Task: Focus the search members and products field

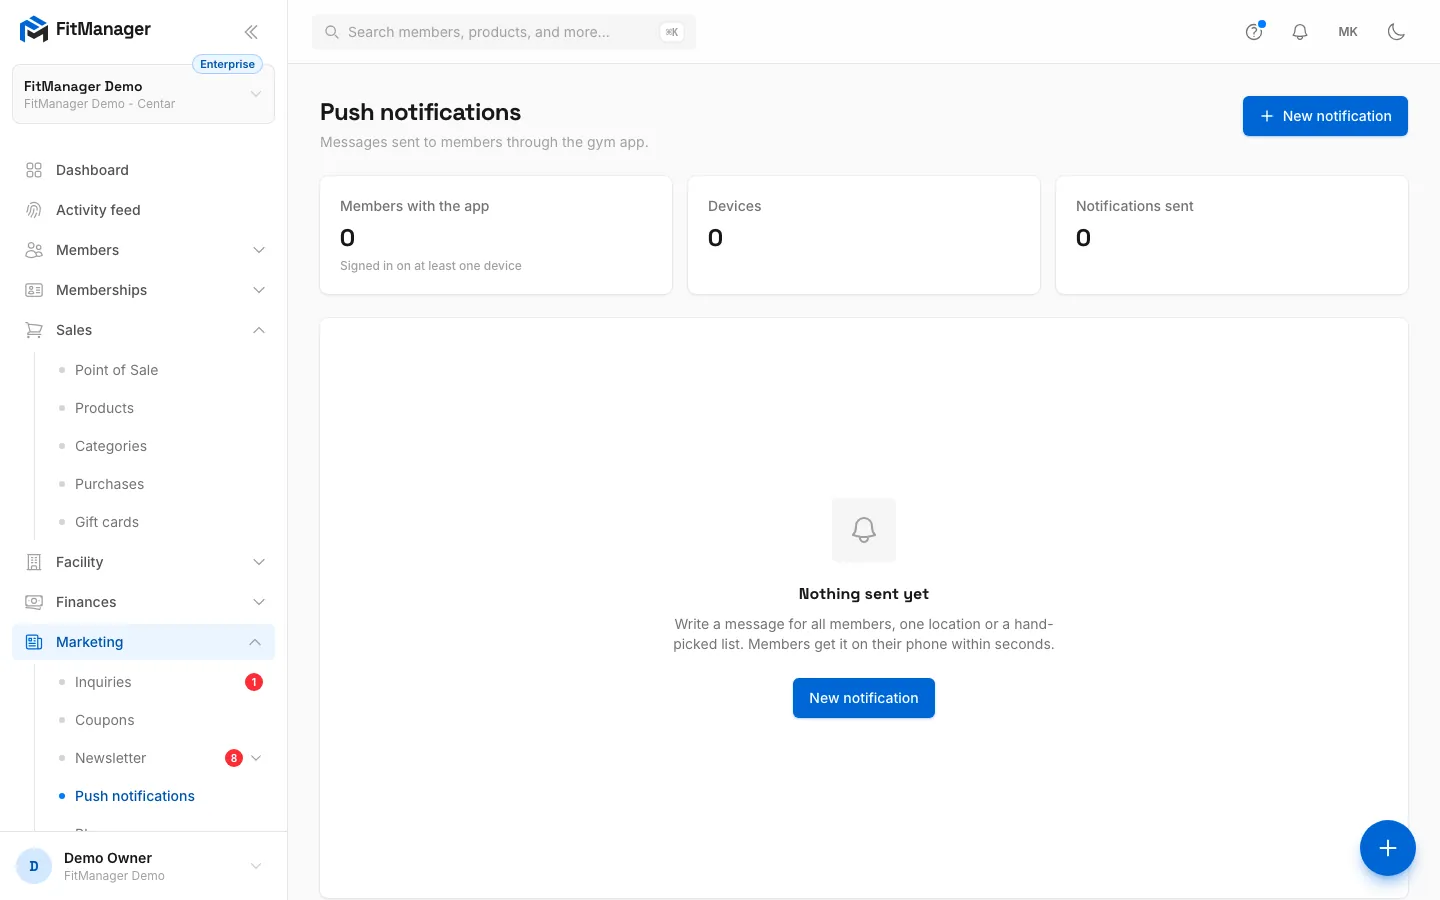Action: (504, 32)
